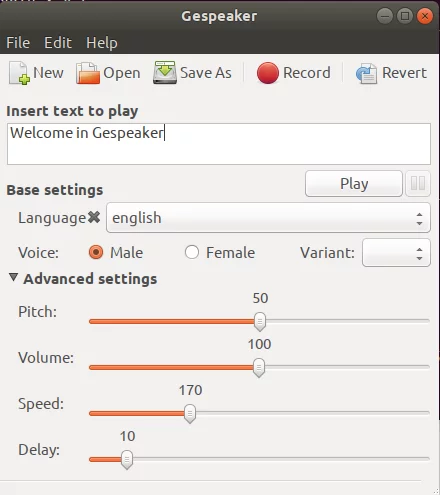This screenshot has width=440, height=495.
Task: Select the Female voice radio button
Action: pyautogui.click(x=192, y=252)
